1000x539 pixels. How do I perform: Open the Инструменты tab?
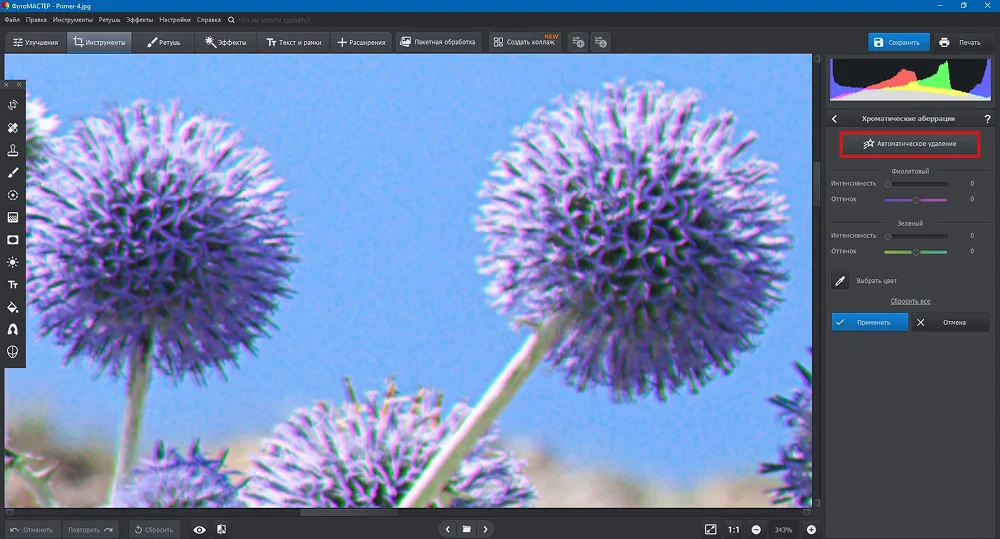99,42
